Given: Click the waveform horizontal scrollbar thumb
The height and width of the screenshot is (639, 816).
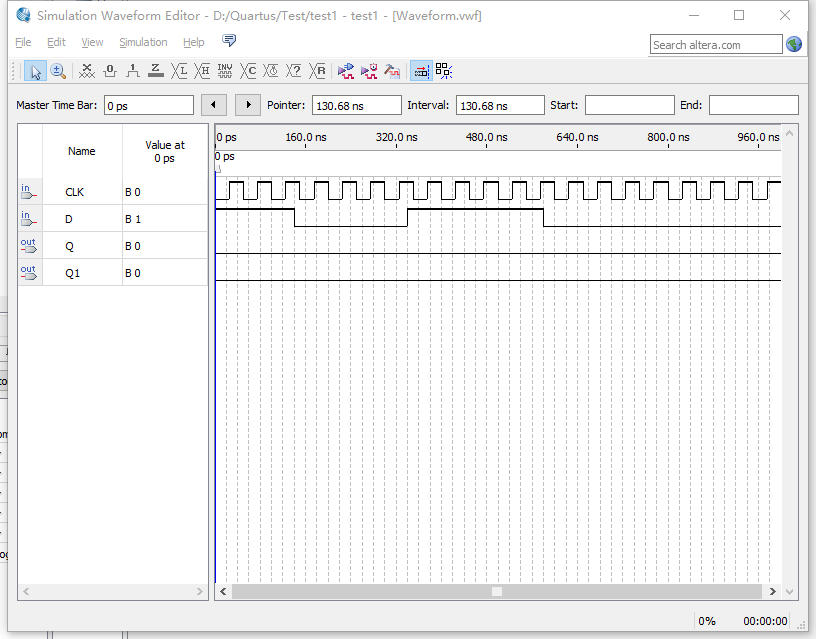Looking at the screenshot, I should [x=497, y=592].
